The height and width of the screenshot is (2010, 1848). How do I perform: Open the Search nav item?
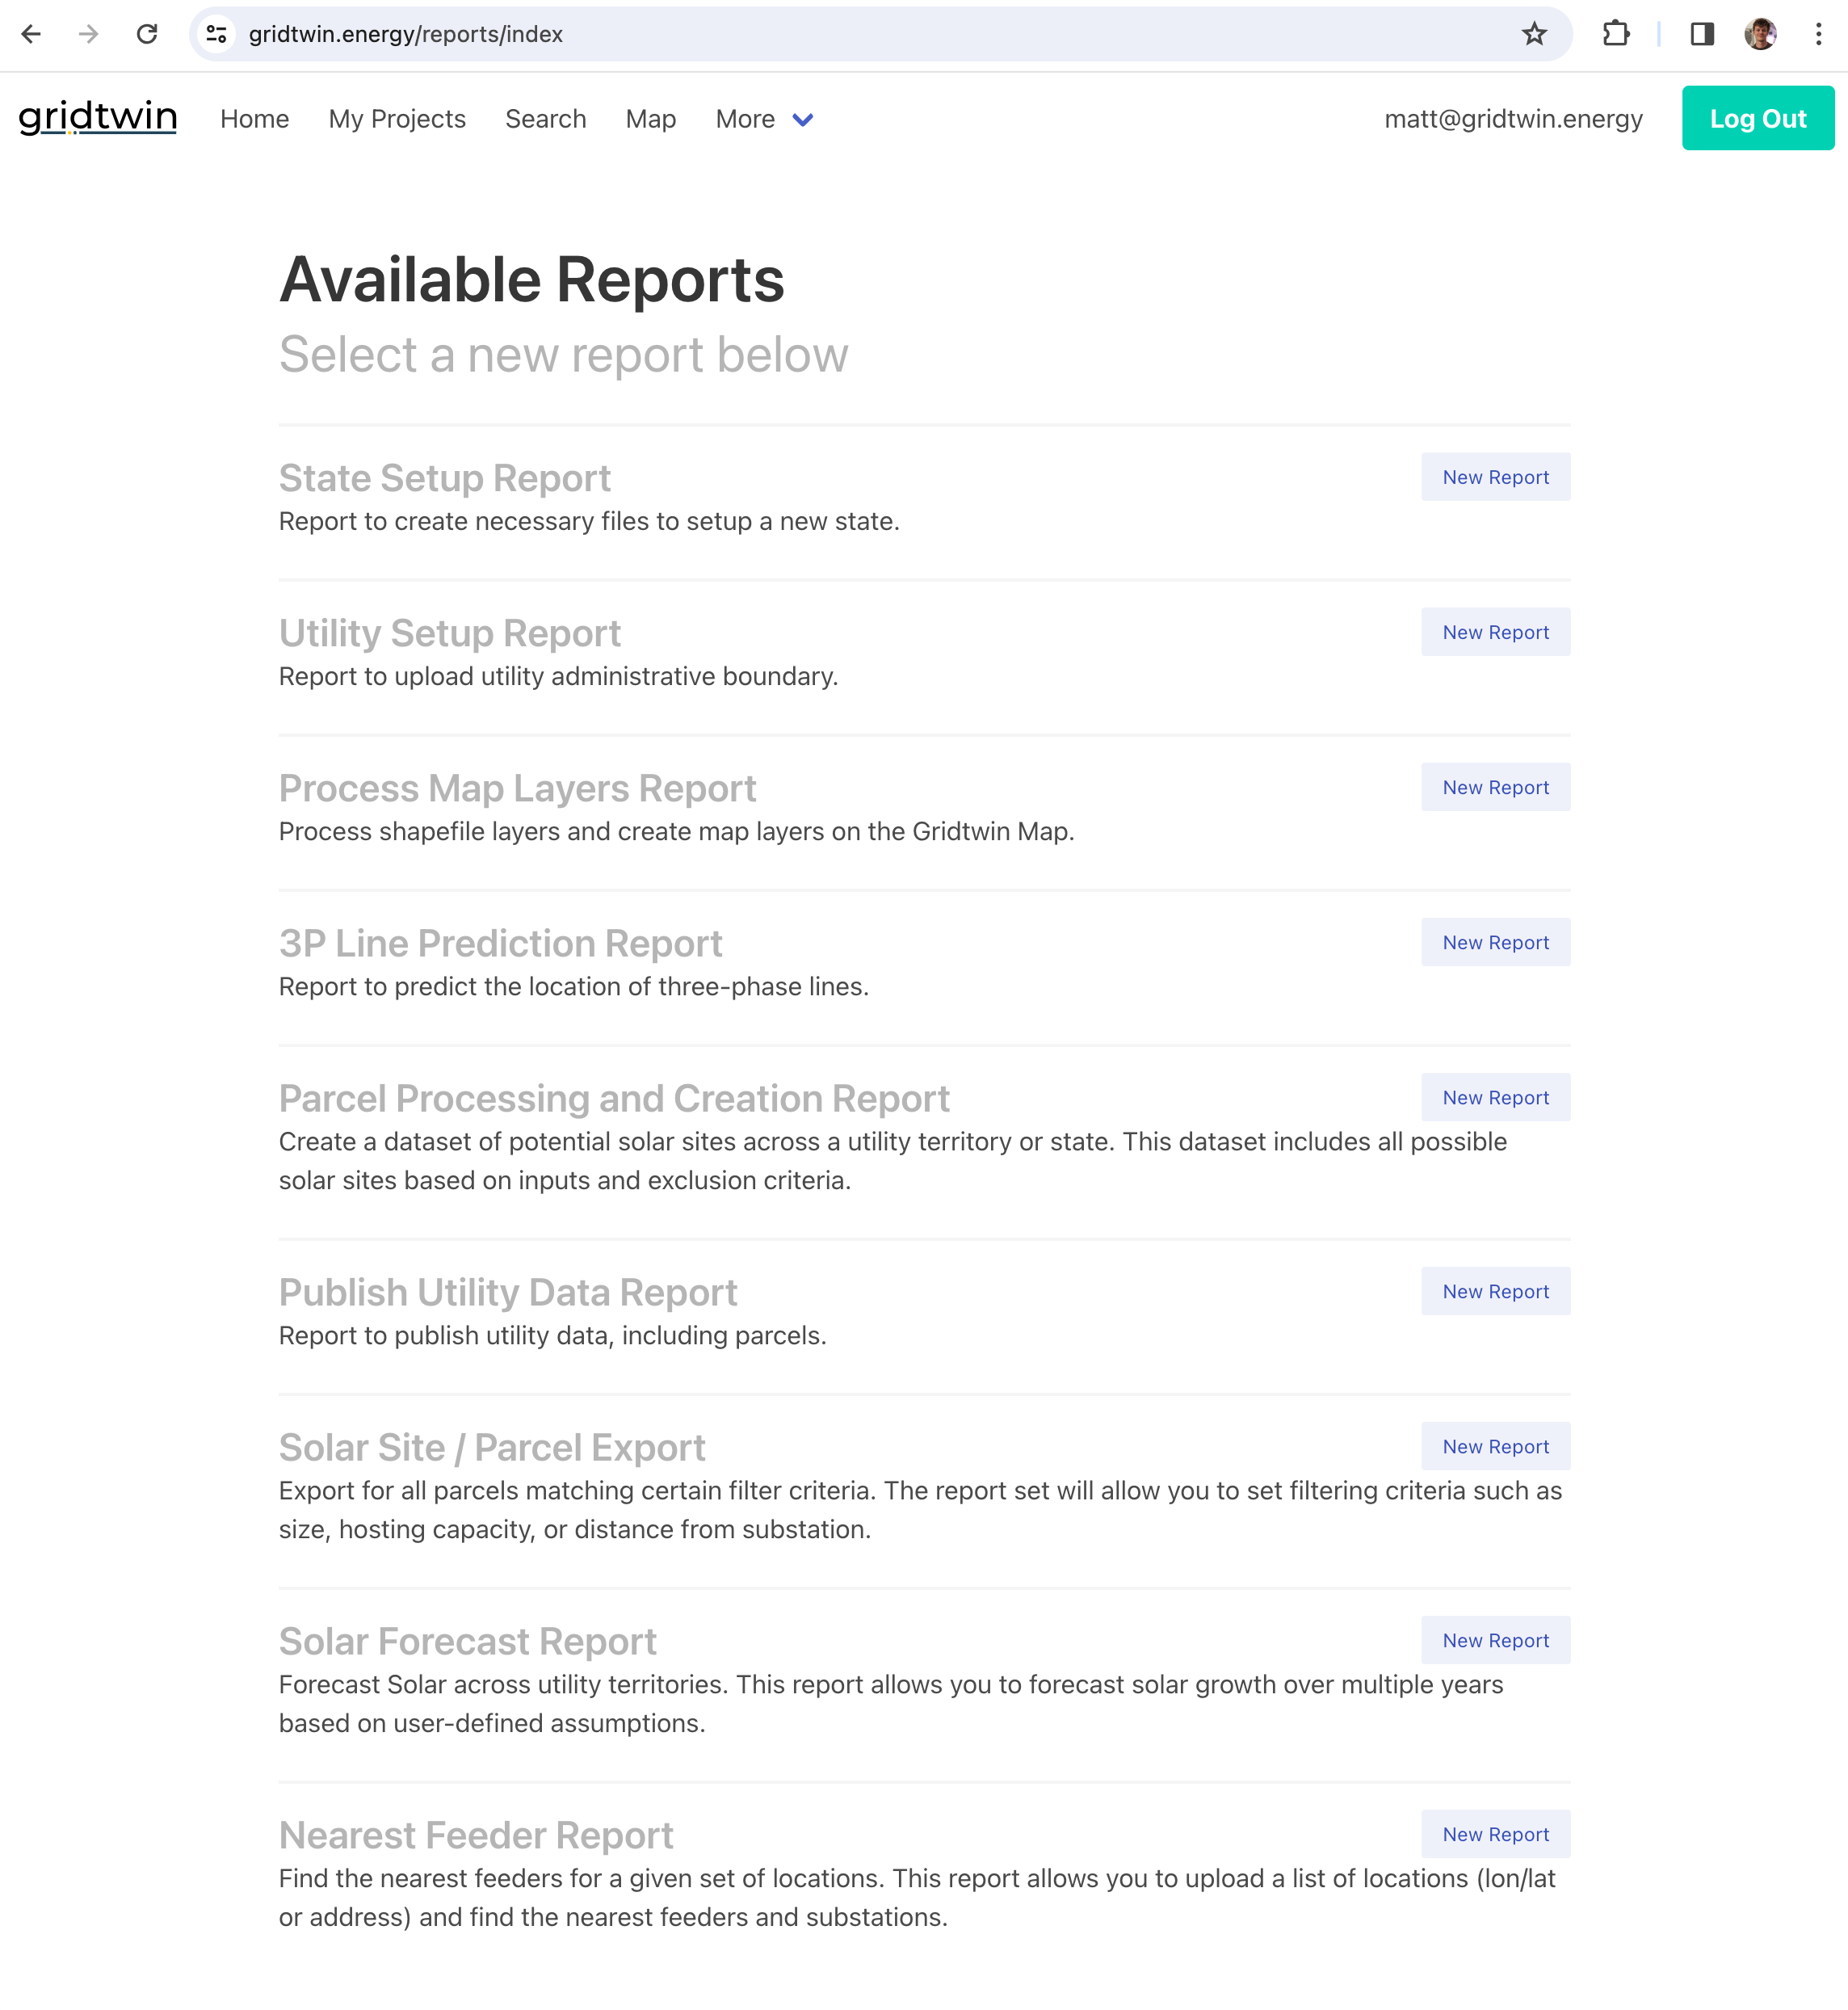pos(545,119)
